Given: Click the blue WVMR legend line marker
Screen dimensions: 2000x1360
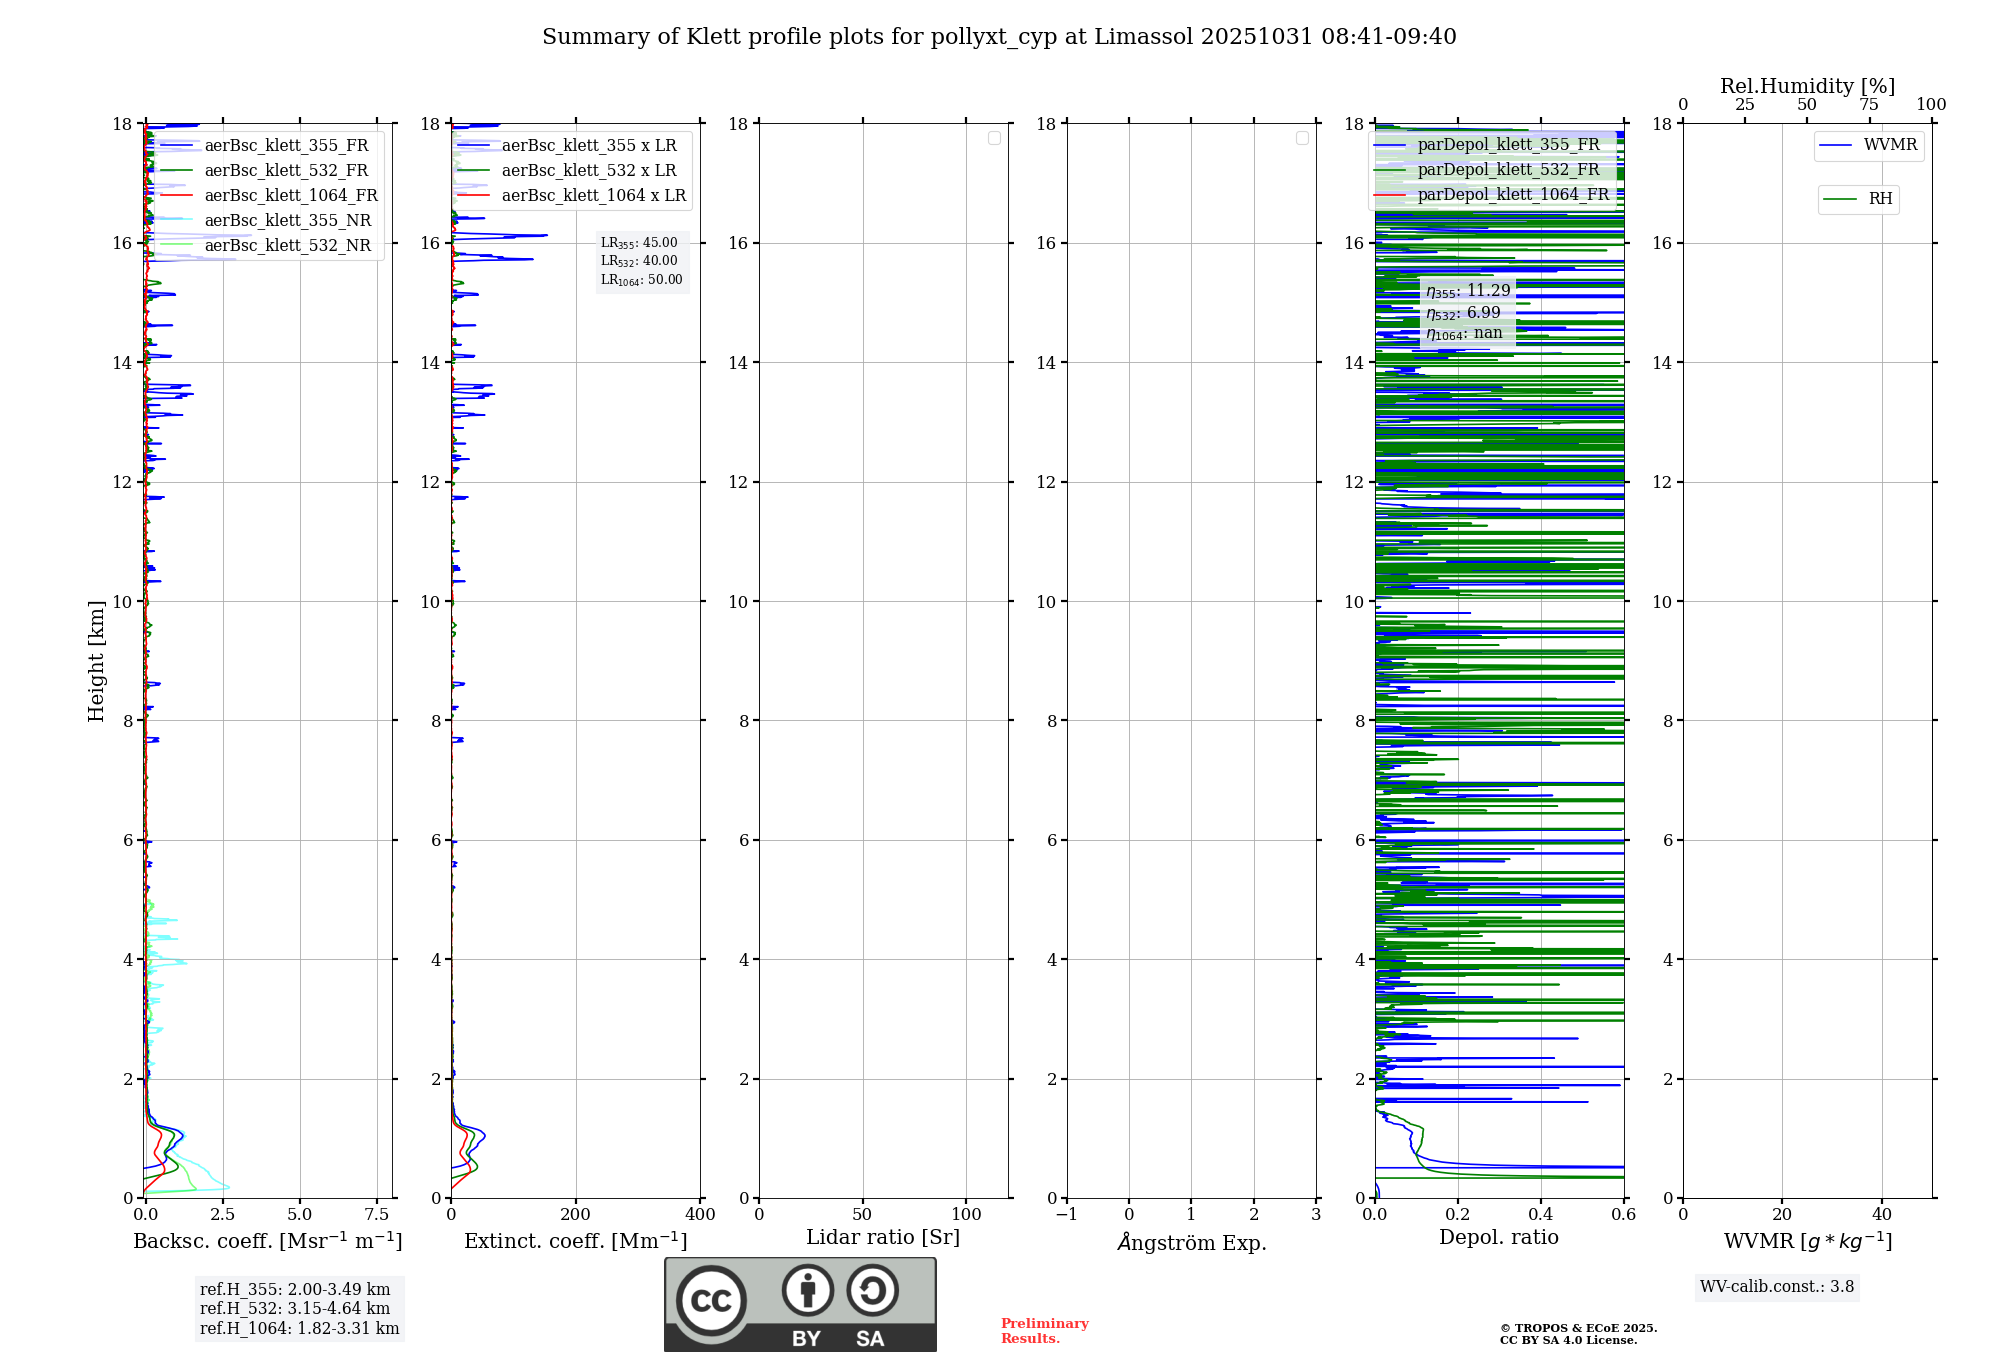Looking at the screenshot, I should [1836, 146].
